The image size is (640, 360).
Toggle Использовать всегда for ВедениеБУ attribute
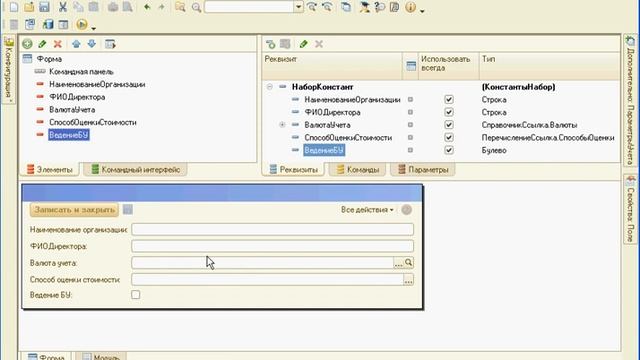[449, 150]
